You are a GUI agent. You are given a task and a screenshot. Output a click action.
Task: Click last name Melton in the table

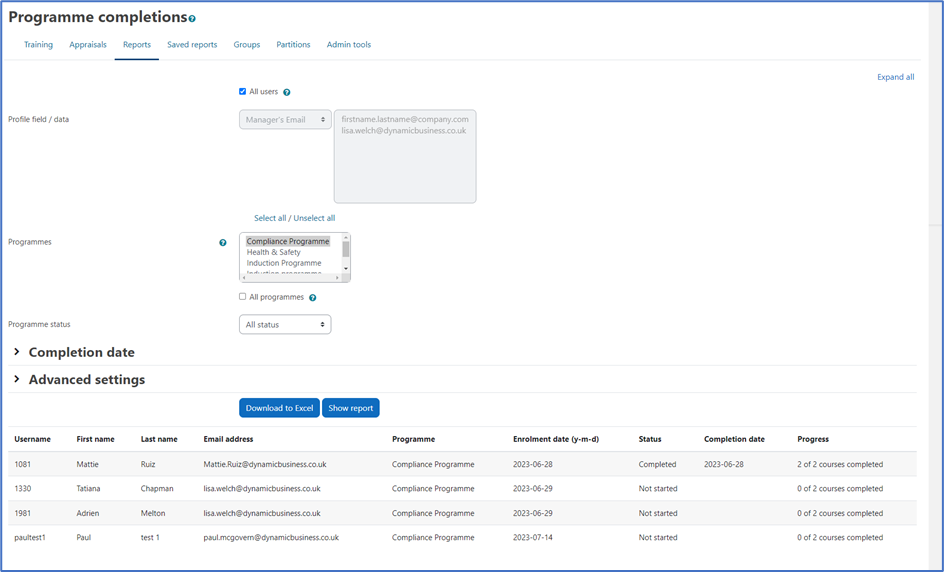click(x=153, y=514)
